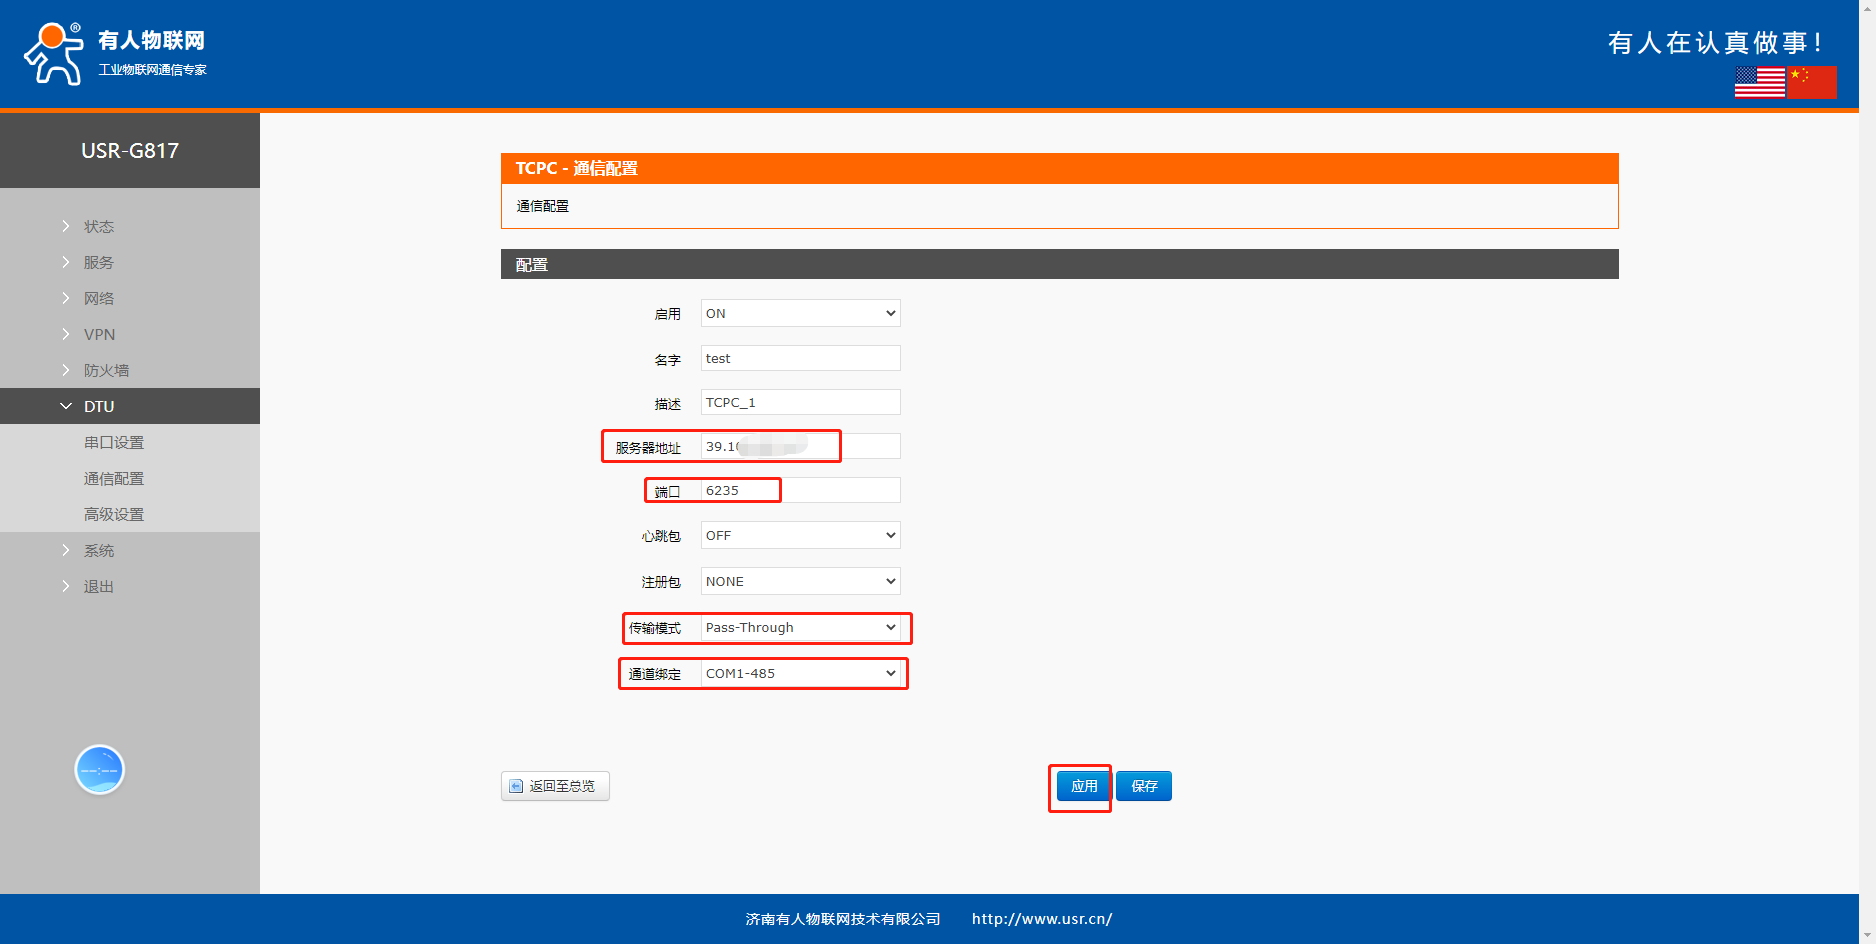Viewport: 1876px width, 944px height.
Task: Click the USR IoT logo icon
Action: [x=54, y=54]
